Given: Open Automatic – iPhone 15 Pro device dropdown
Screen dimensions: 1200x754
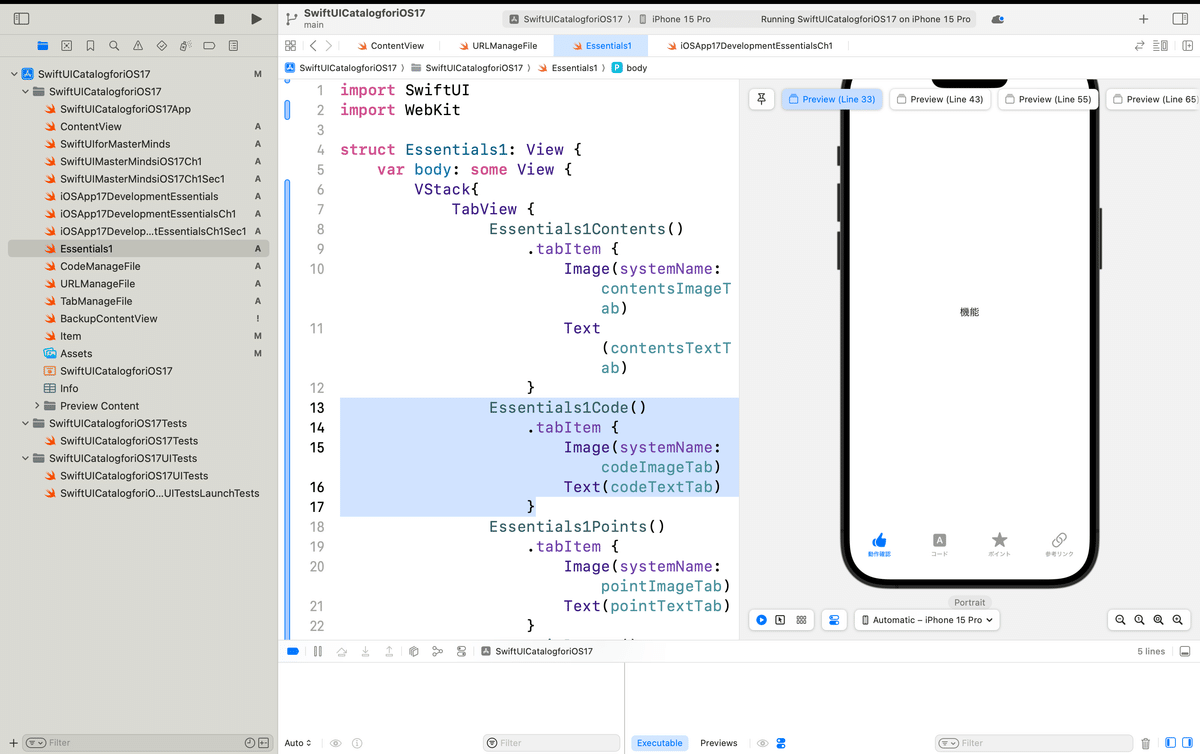Looking at the screenshot, I should pyautogui.click(x=927, y=620).
